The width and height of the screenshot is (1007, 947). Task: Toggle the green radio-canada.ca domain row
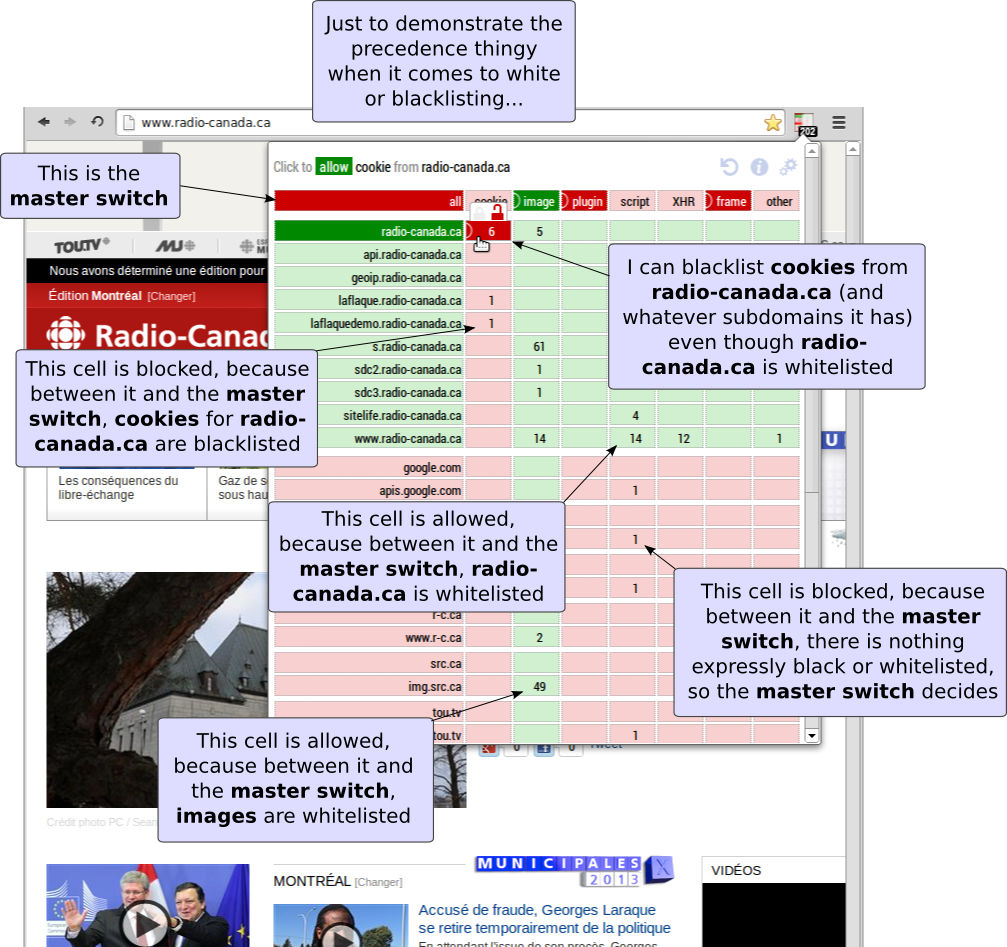pos(369,231)
